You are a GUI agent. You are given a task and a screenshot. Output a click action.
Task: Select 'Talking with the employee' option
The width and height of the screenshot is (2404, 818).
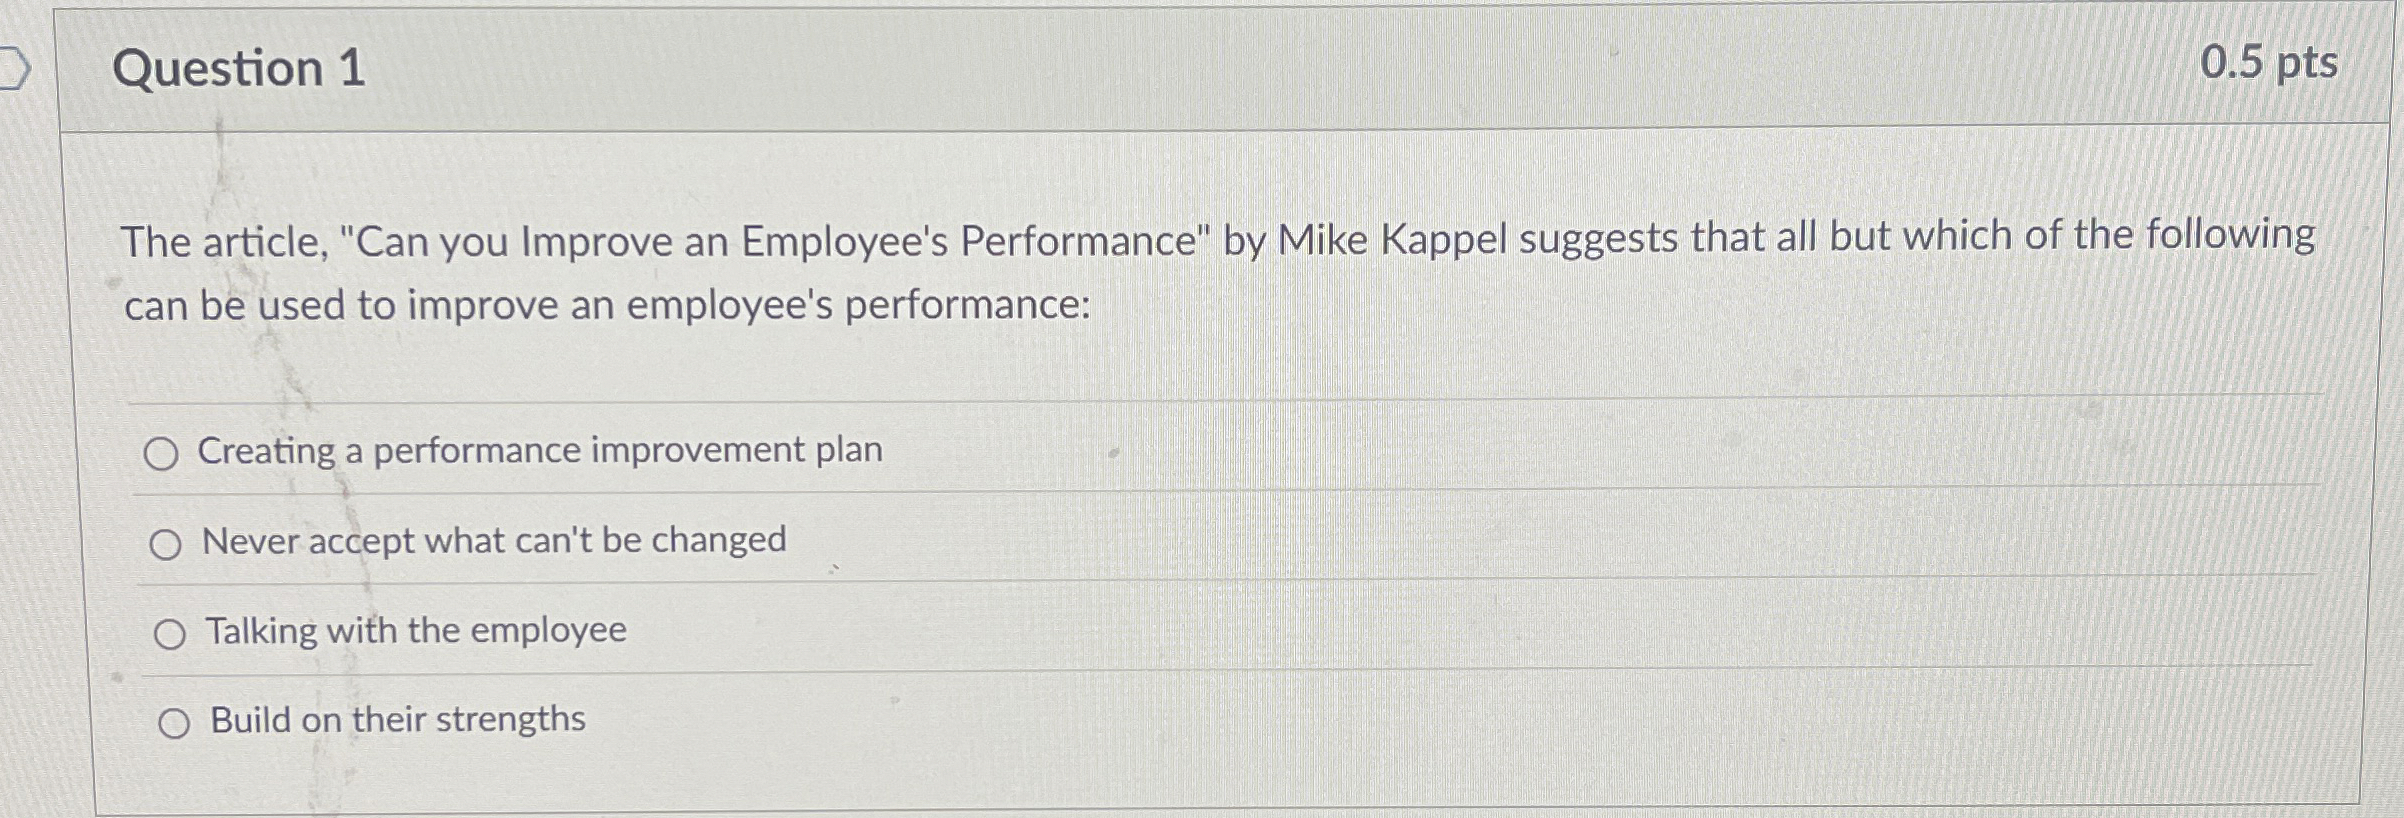point(172,632)
